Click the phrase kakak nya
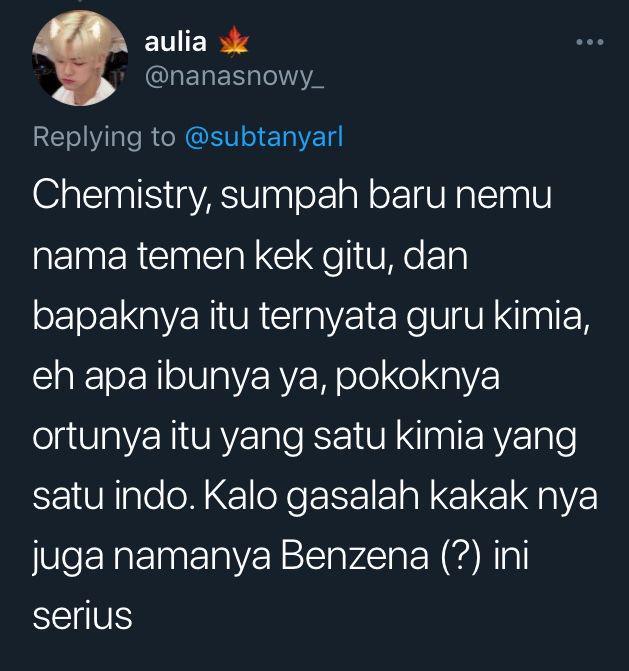The image size is (629, 671). point(513,496)
